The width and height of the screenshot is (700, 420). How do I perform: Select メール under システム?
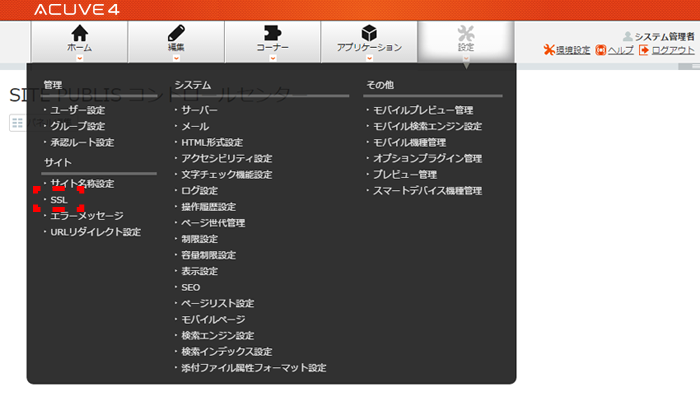pos(195,126)
